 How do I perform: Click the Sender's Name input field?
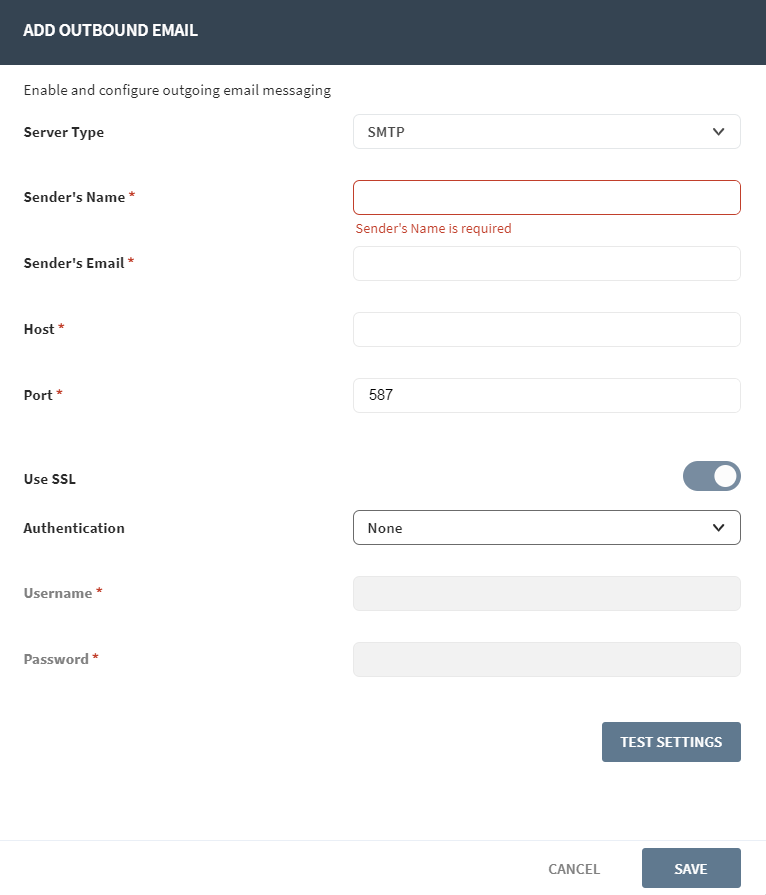[x=547, y=197]
